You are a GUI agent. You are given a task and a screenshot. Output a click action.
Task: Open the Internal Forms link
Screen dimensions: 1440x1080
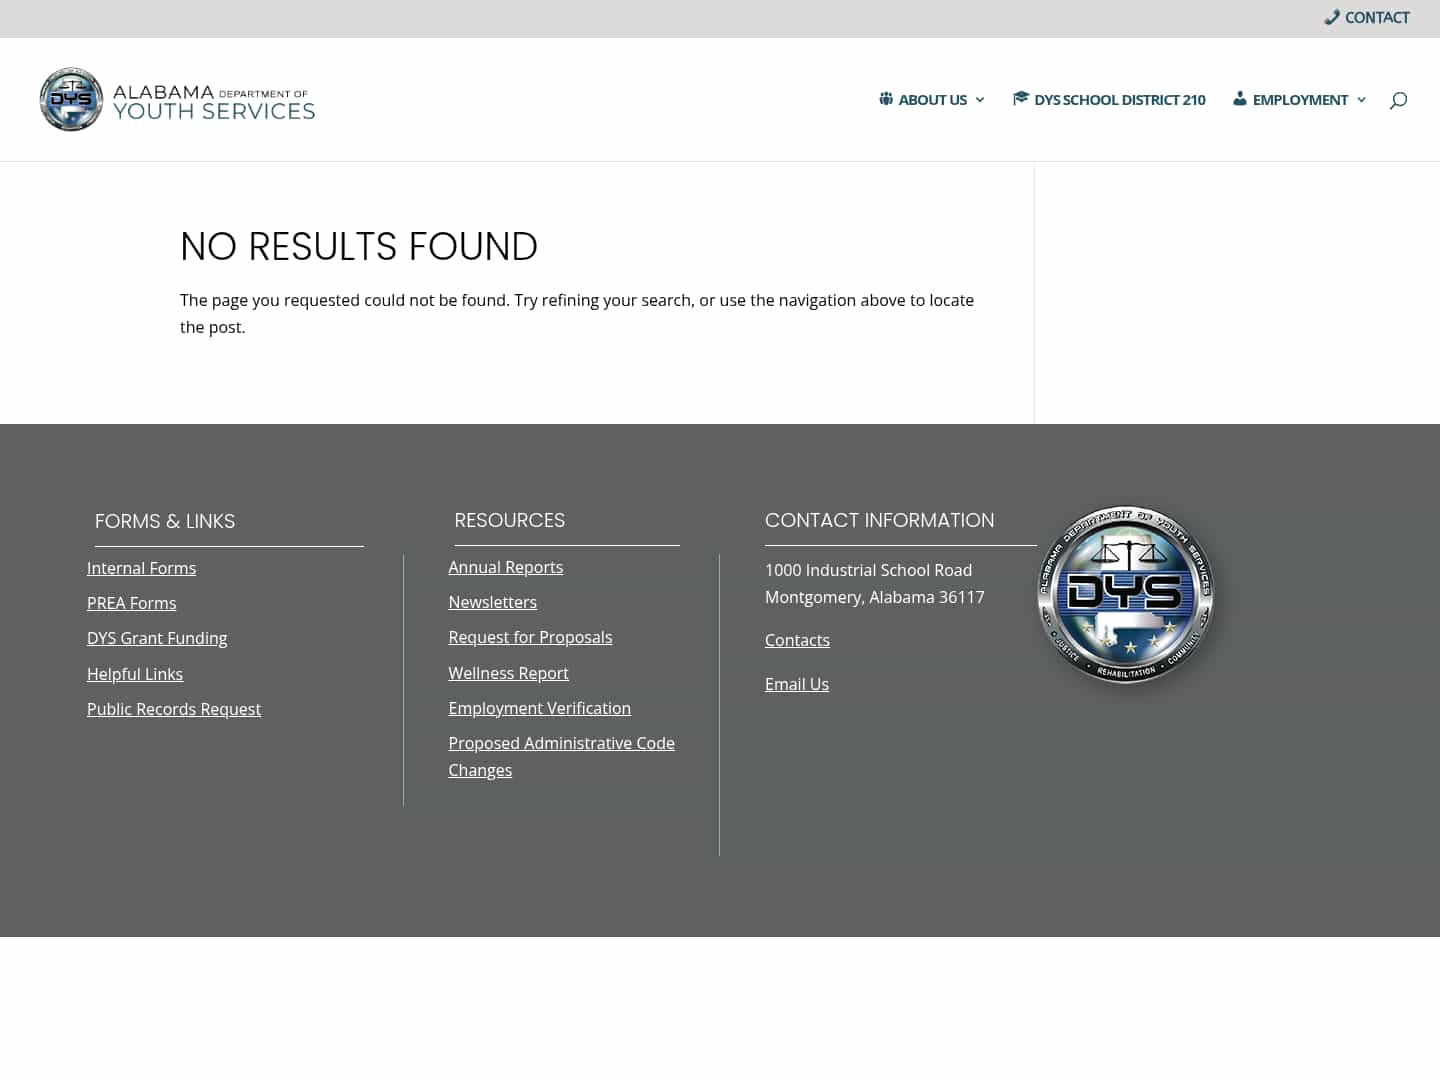141,568
